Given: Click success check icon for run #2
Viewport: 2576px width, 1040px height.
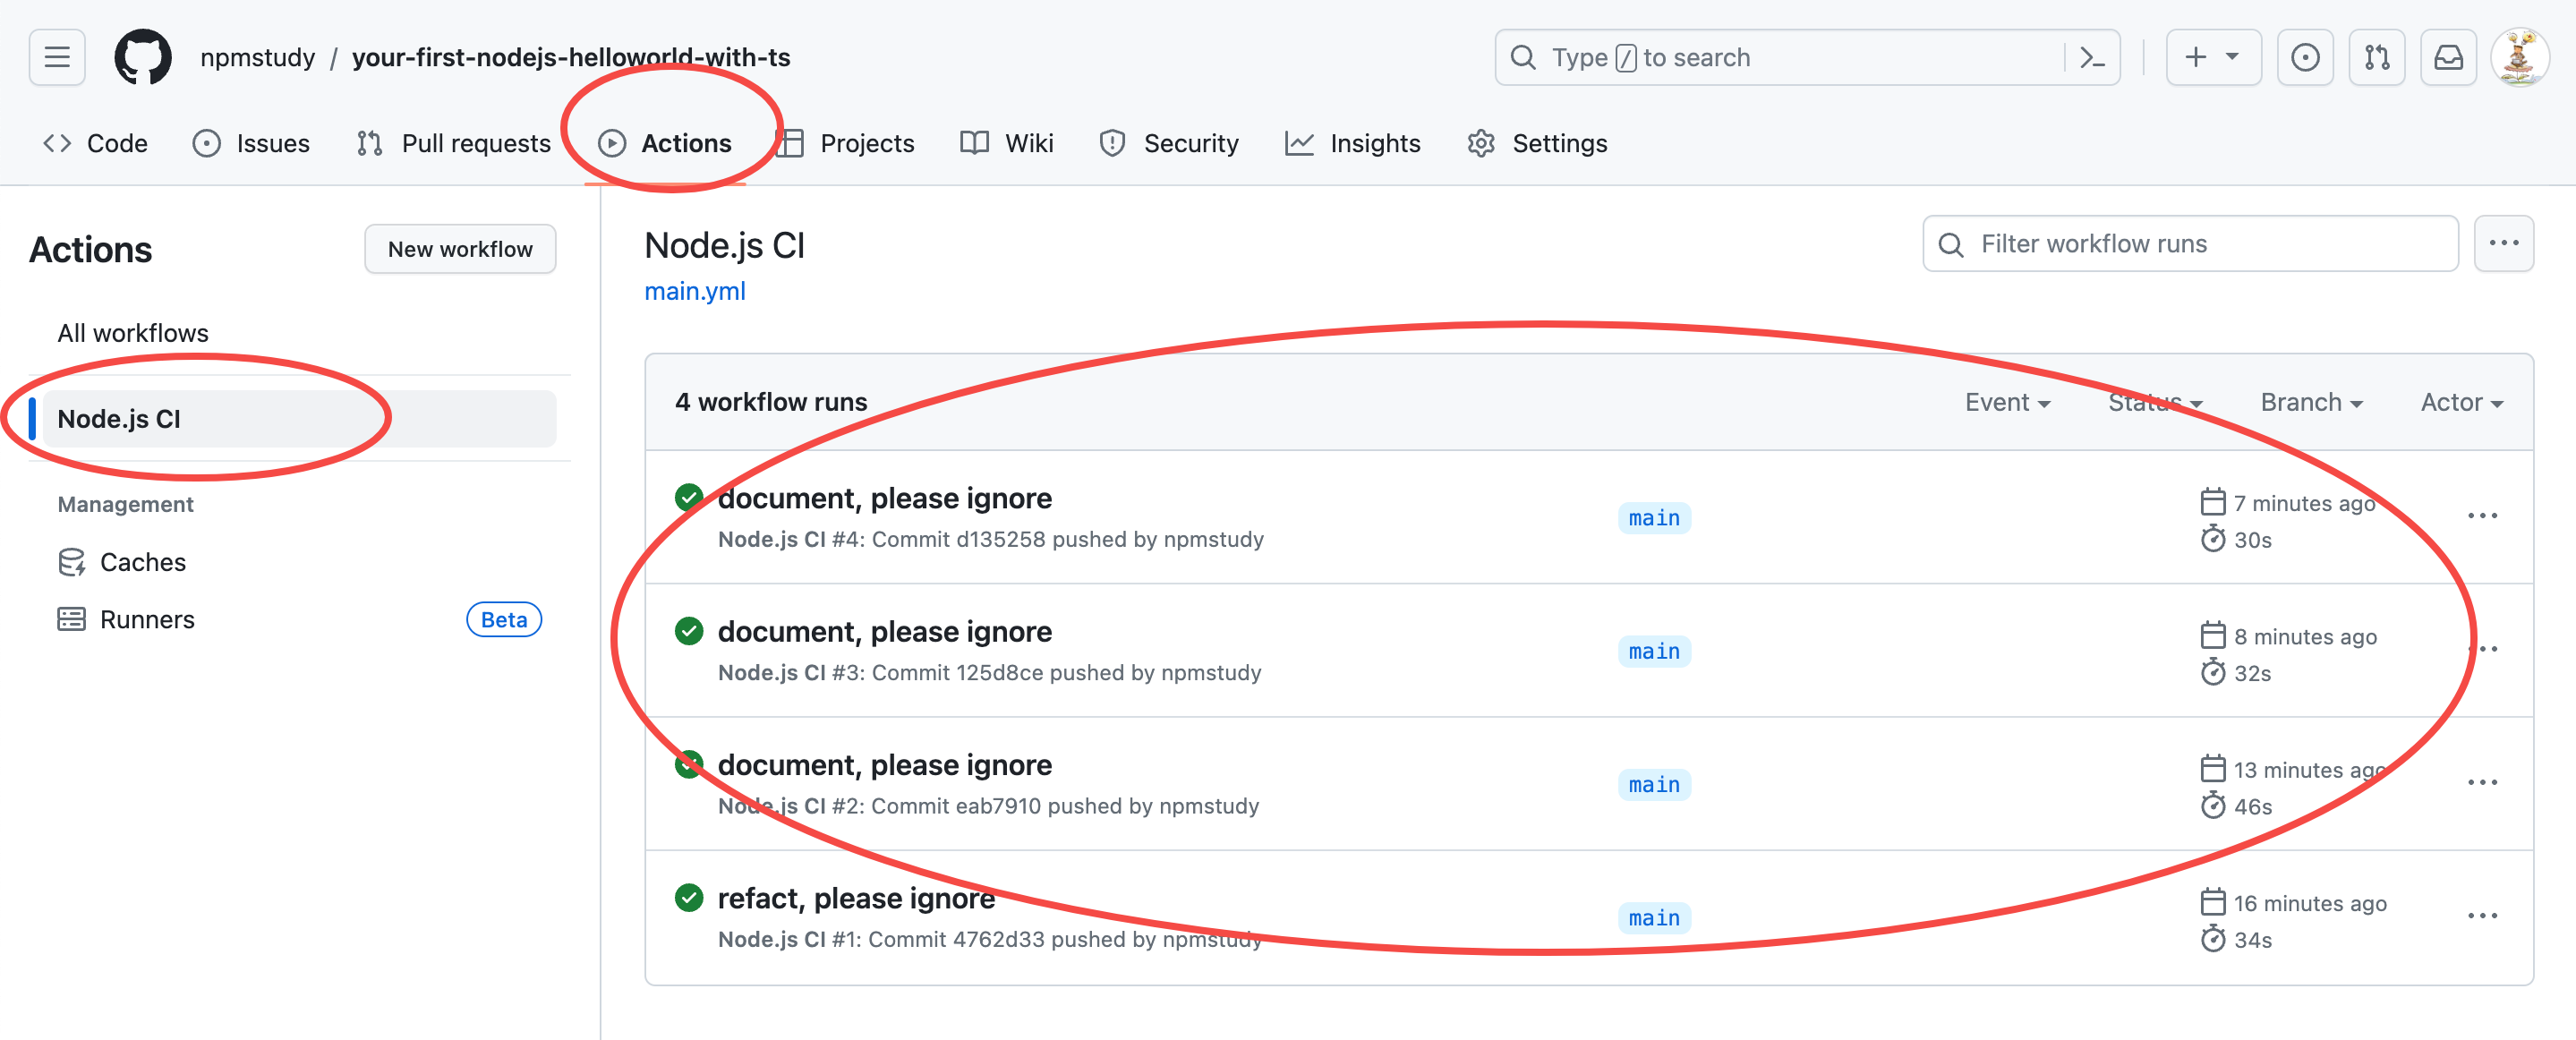Looking at the screenshot, I should pos(689,764).
